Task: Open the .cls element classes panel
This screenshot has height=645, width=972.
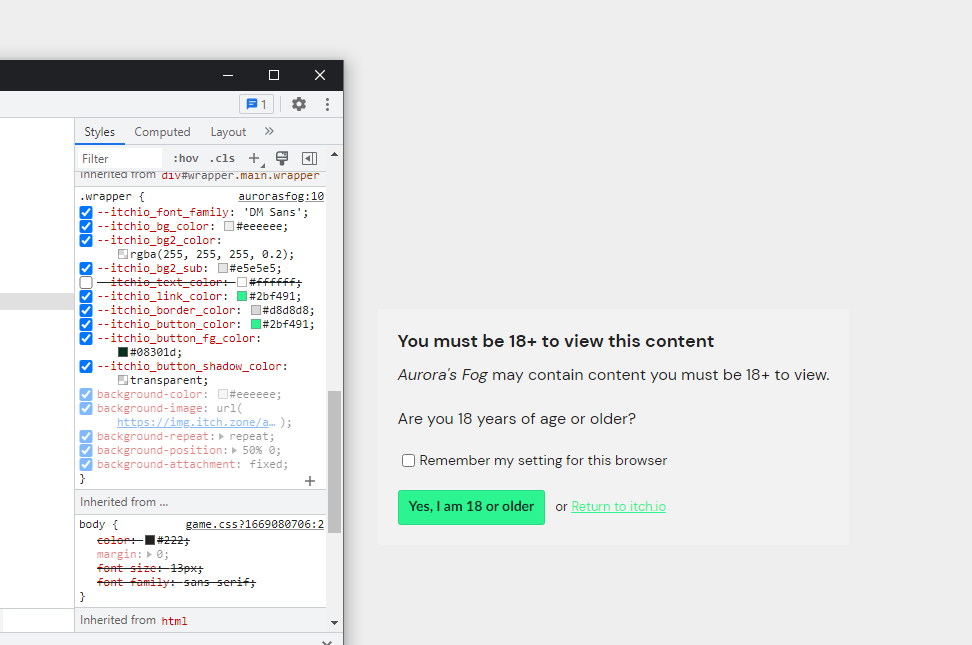Action: tap(222, 158)
